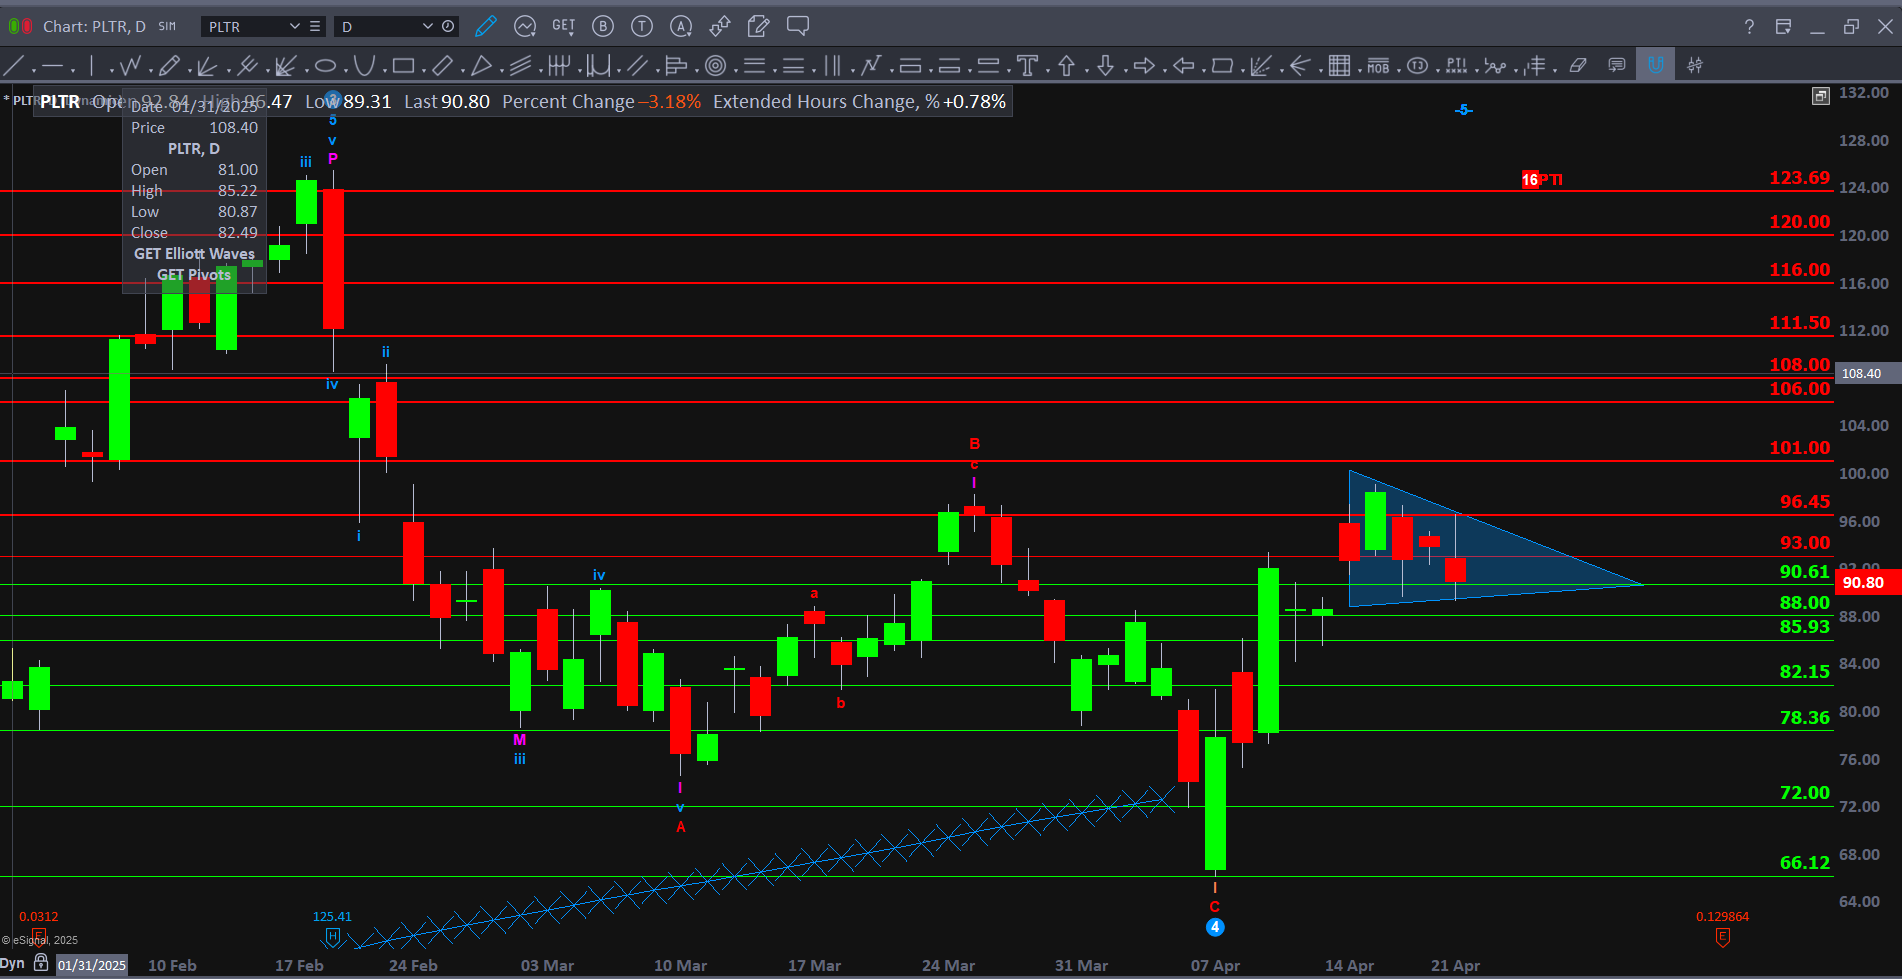The width and height of the screenshot is (1902, 979).
Task: Select the PTI indicator tool
Action: coord(1456,66)
